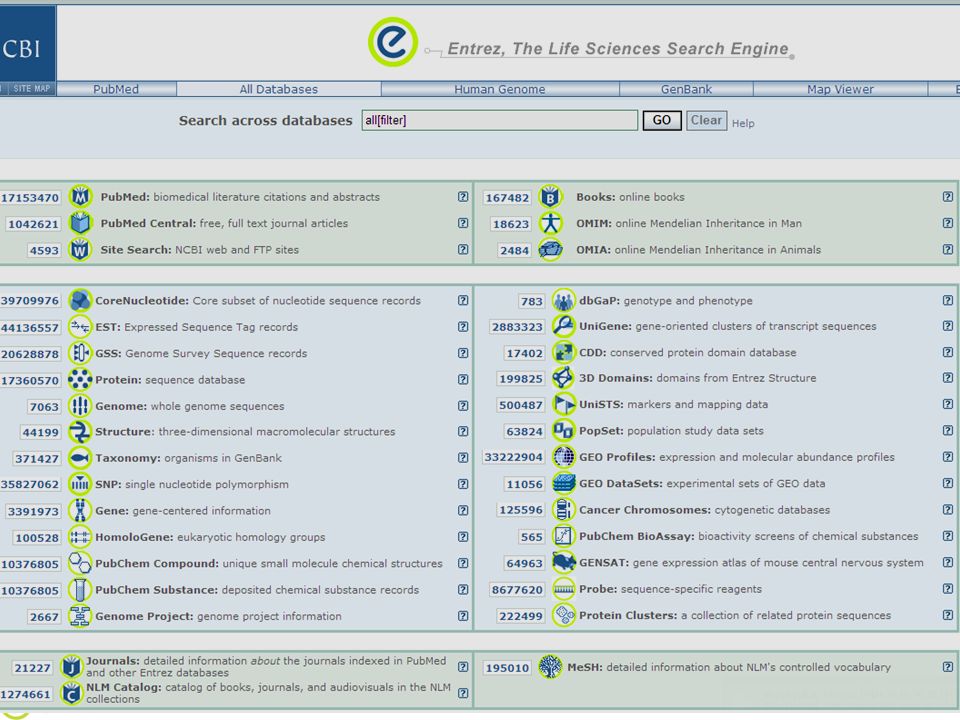The height and width of the screenshot is (720, 960).
Task: Open OMIM result count 18623
Action: pos(511,224)
